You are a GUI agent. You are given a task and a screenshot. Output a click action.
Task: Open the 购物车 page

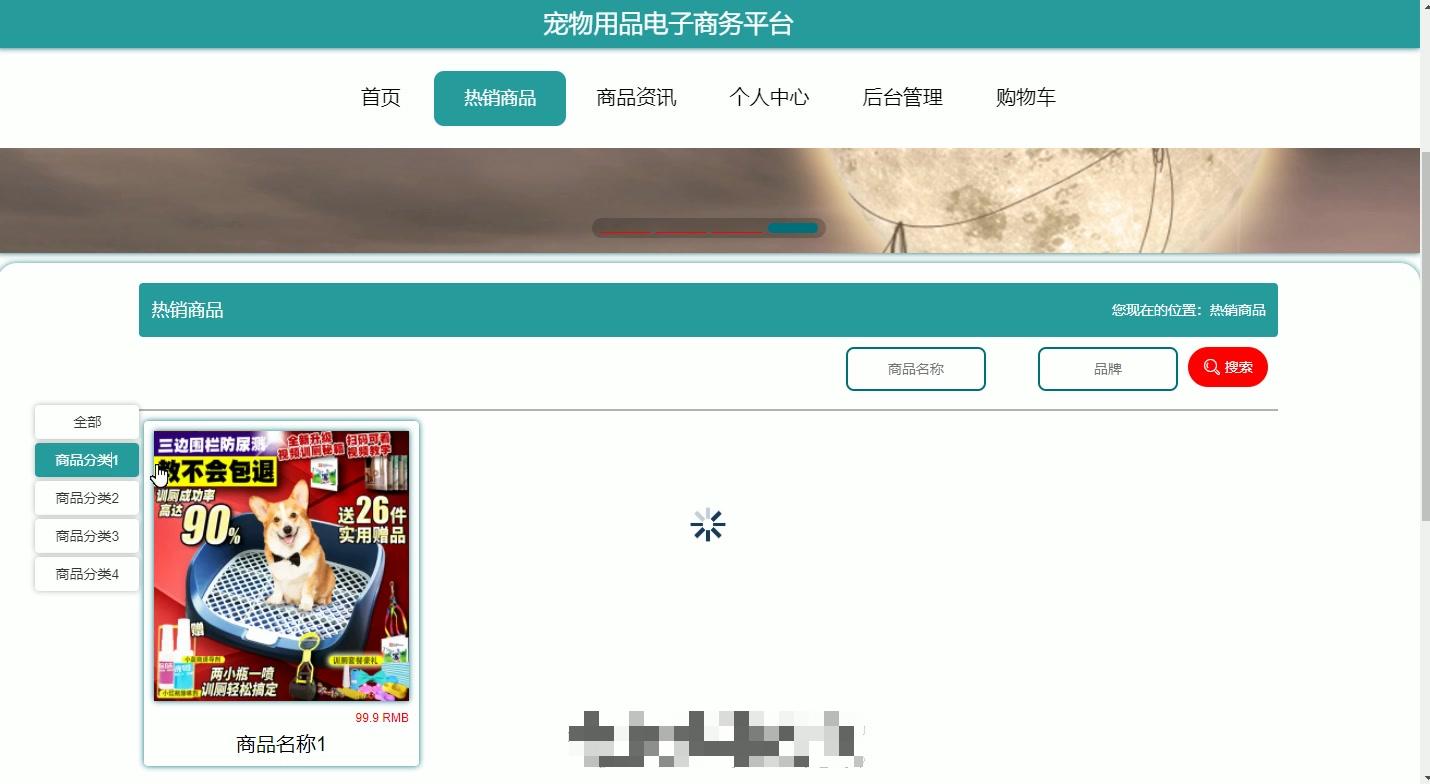(x=1026, y=98)
